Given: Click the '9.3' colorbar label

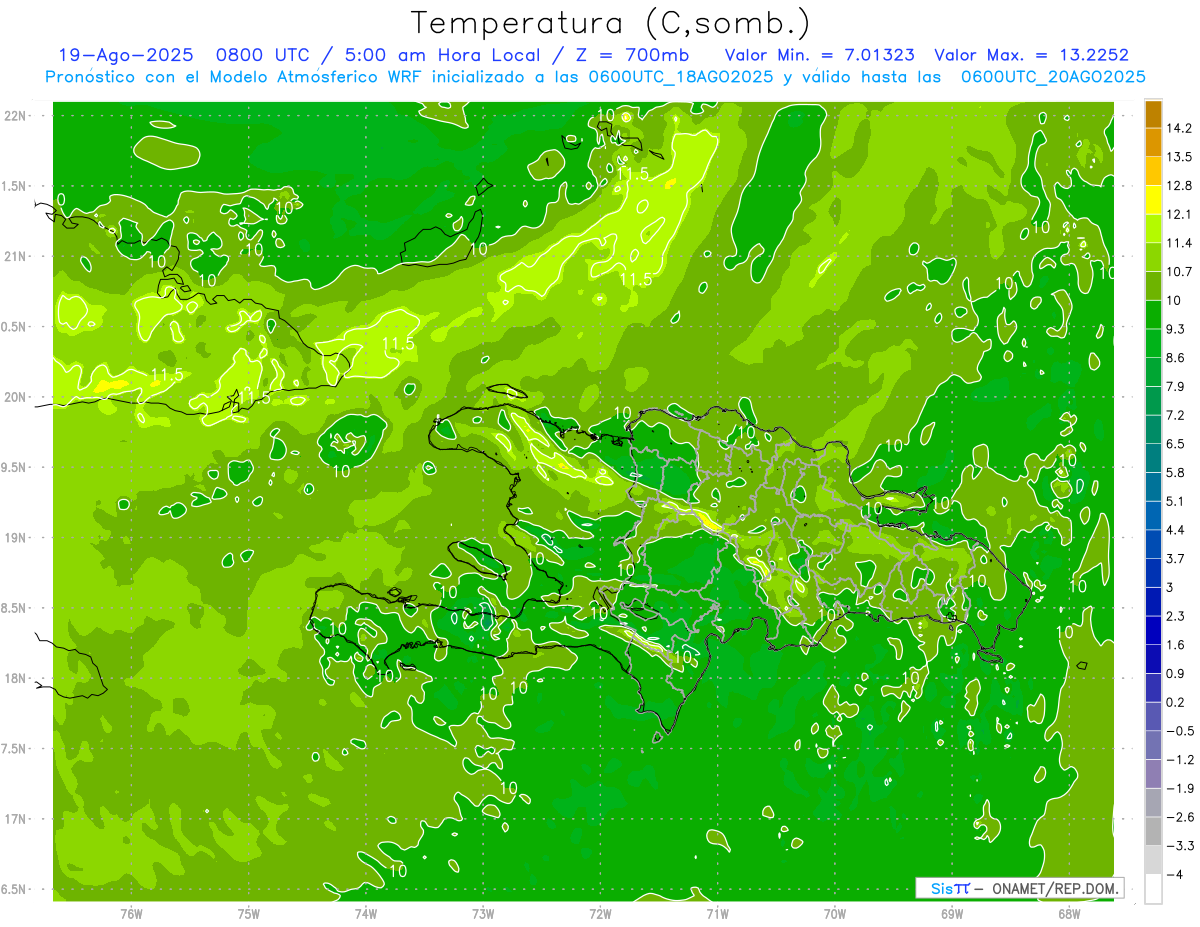Looking at the screenshot, I should [1176, 329].
